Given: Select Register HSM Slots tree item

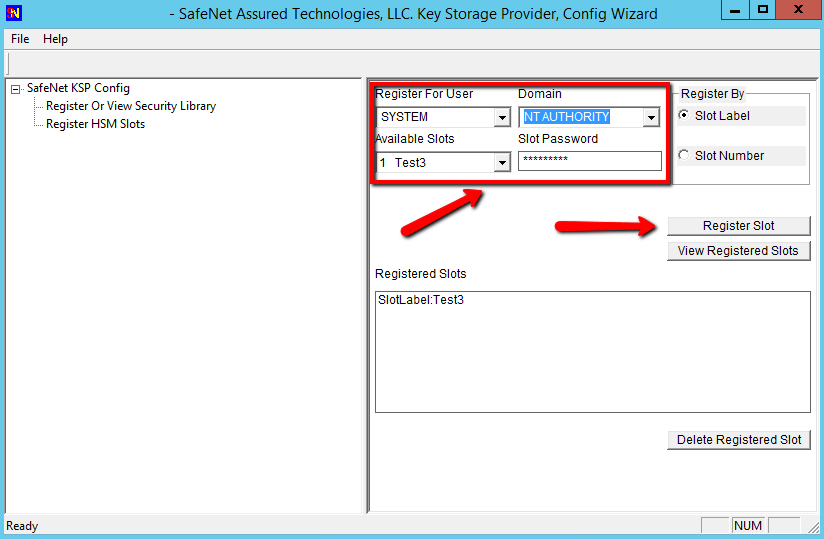Looking at the screenshot, I should coord(95,124).
